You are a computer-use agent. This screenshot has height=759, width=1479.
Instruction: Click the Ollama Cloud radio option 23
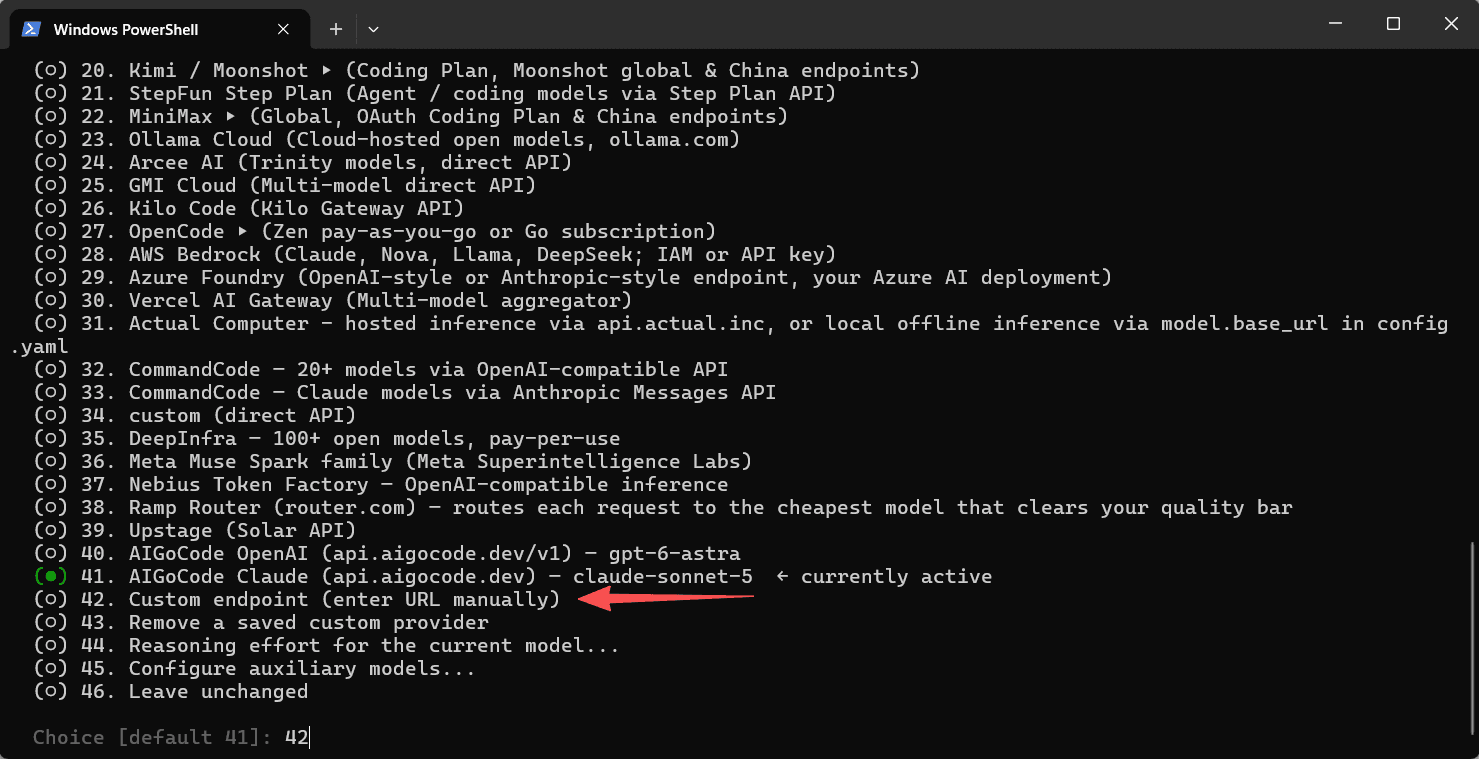click(x=50, y=140)
